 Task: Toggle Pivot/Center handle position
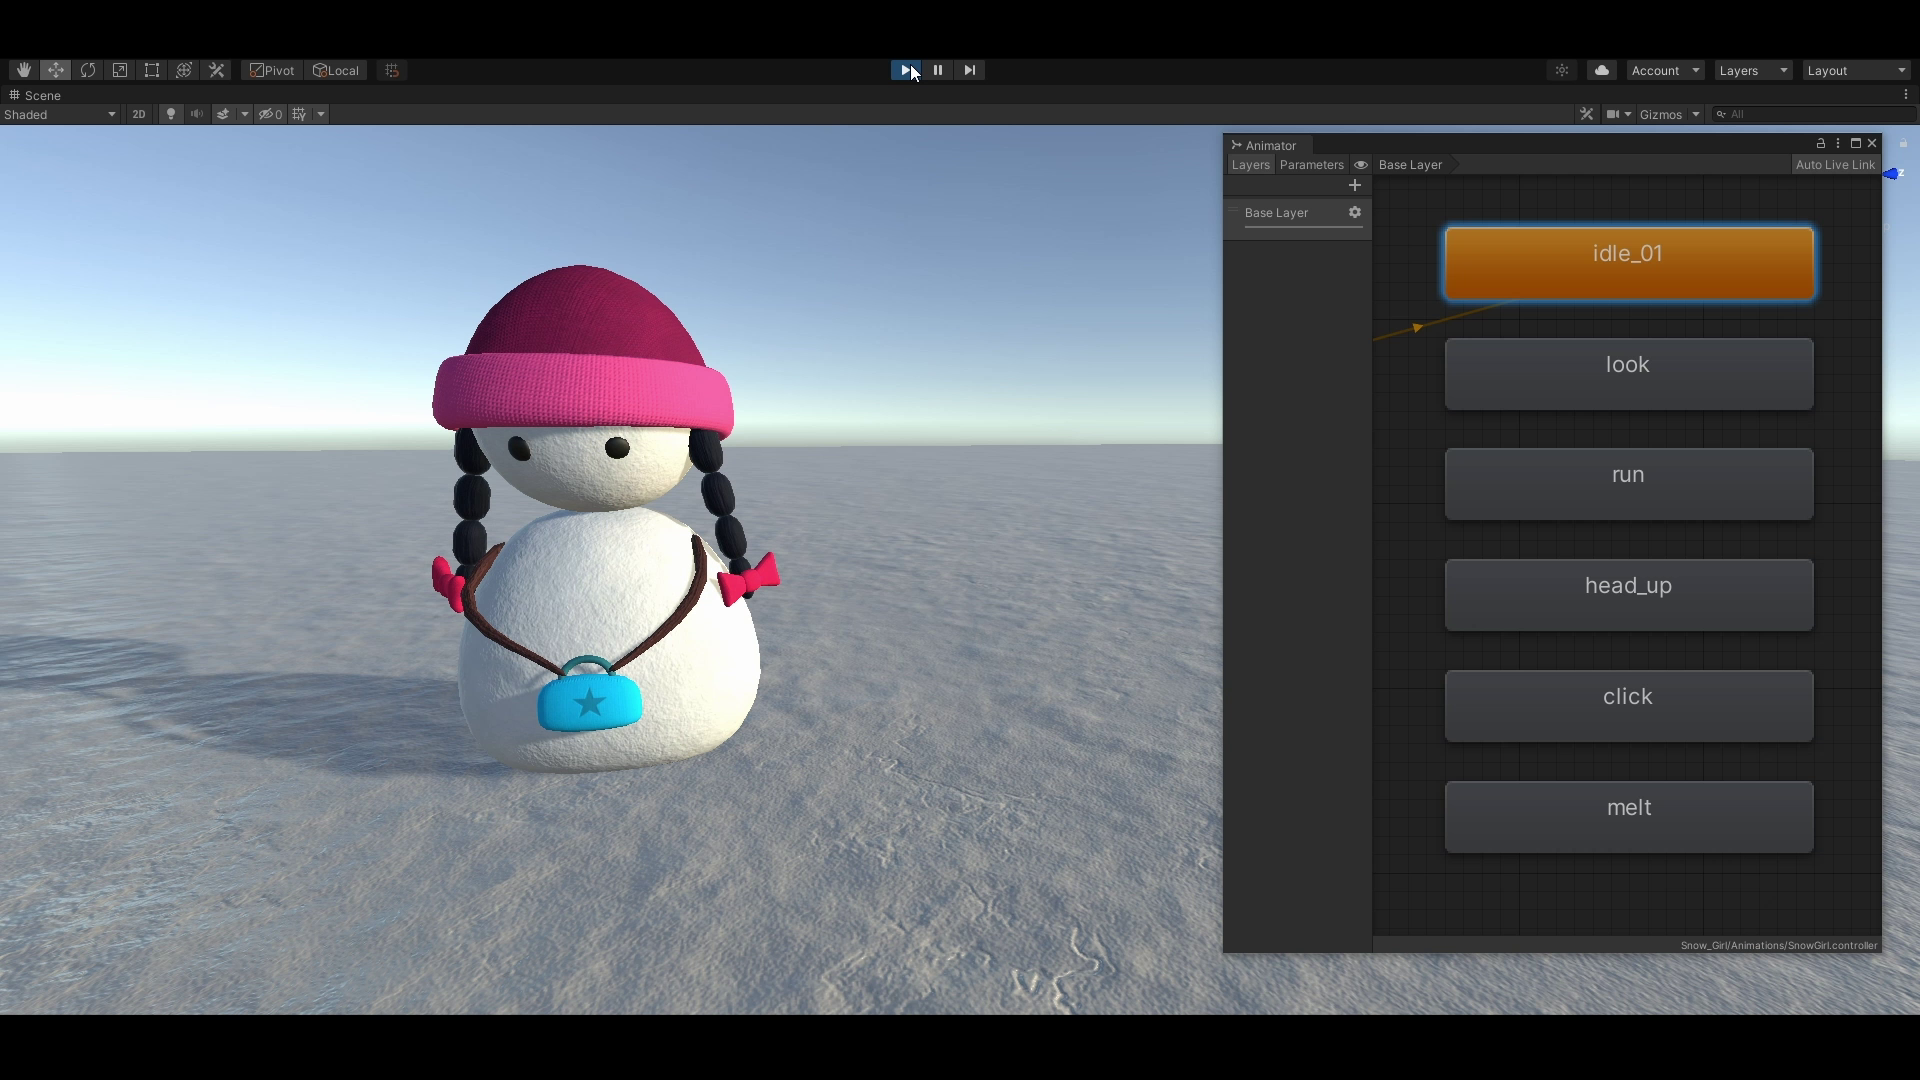click(x=272, y=70)
